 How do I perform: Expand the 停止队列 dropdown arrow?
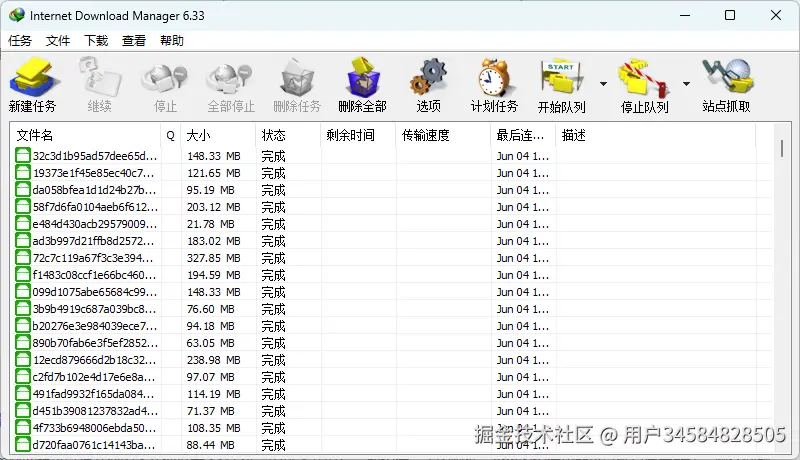point(686,84)
